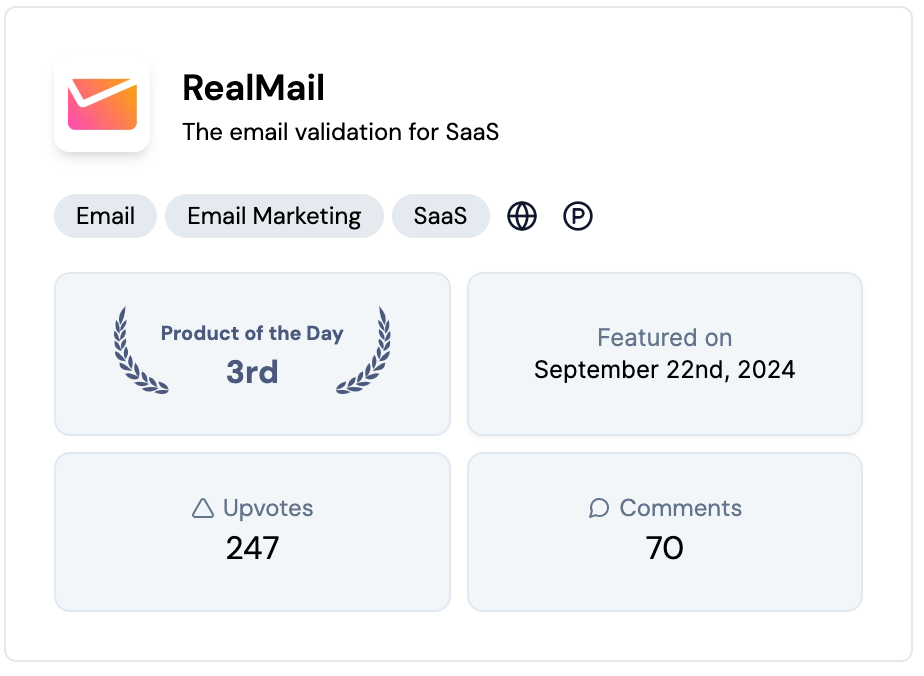Click the email validation tagline text
Image resolution: width=924 pixels, height=676 pixels.
340,132
